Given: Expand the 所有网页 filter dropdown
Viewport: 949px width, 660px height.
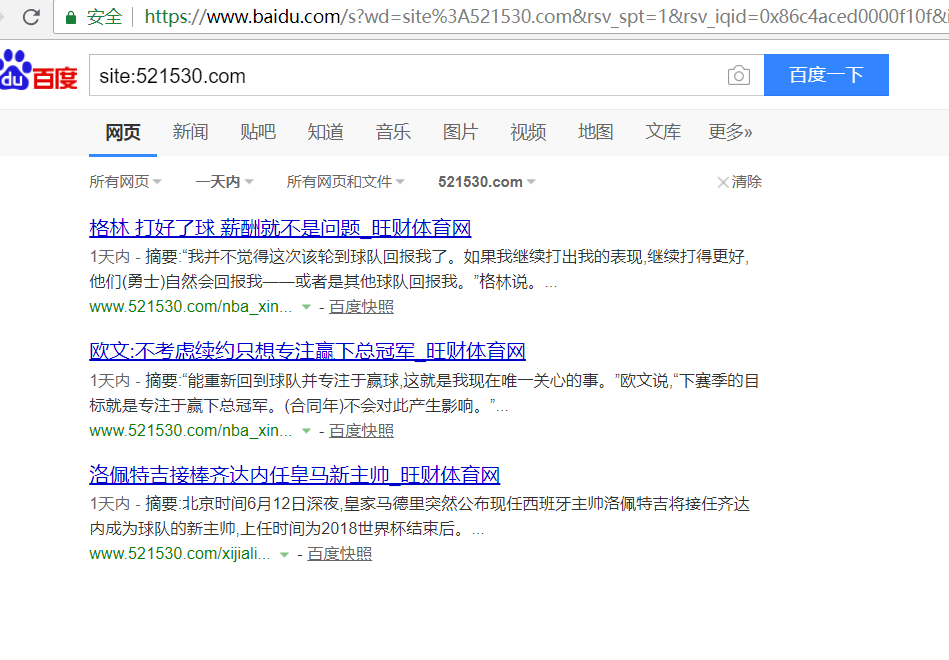Looking at the screenshot, I should tap(125, 182).
